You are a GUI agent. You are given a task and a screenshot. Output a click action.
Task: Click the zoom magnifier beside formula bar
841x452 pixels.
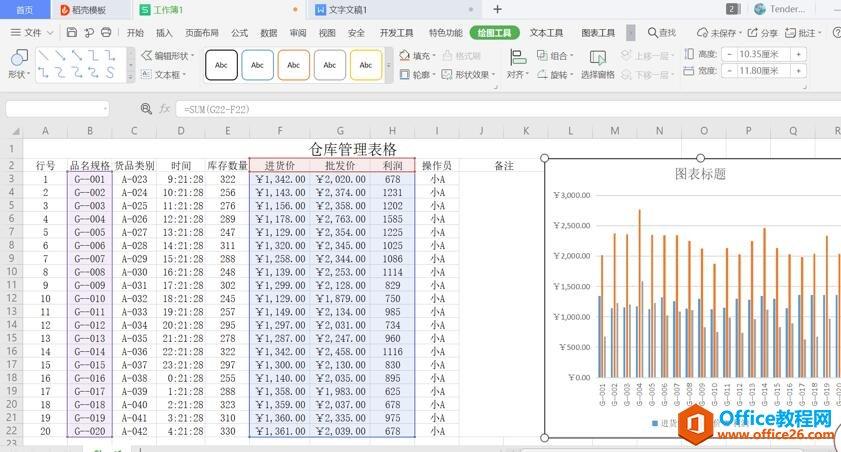146,109
